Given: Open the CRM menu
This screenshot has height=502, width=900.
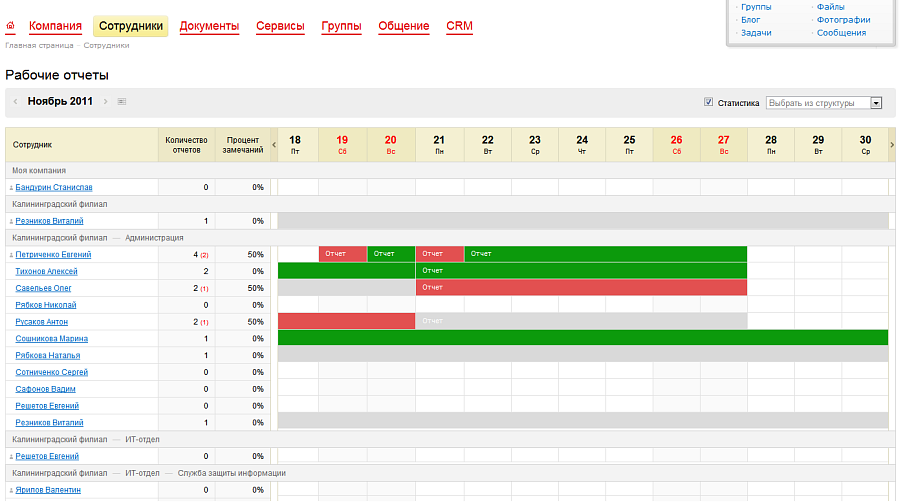Looking at the screenshot, I should [x=459, y=26].
